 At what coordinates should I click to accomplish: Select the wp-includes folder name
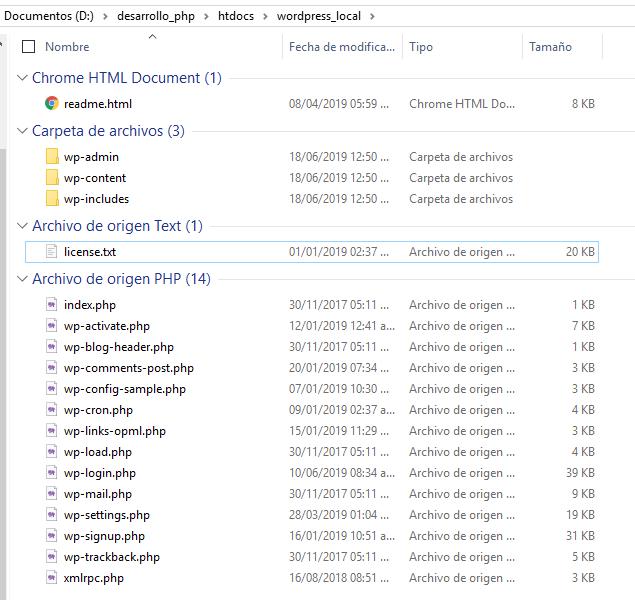click(96, 199)
